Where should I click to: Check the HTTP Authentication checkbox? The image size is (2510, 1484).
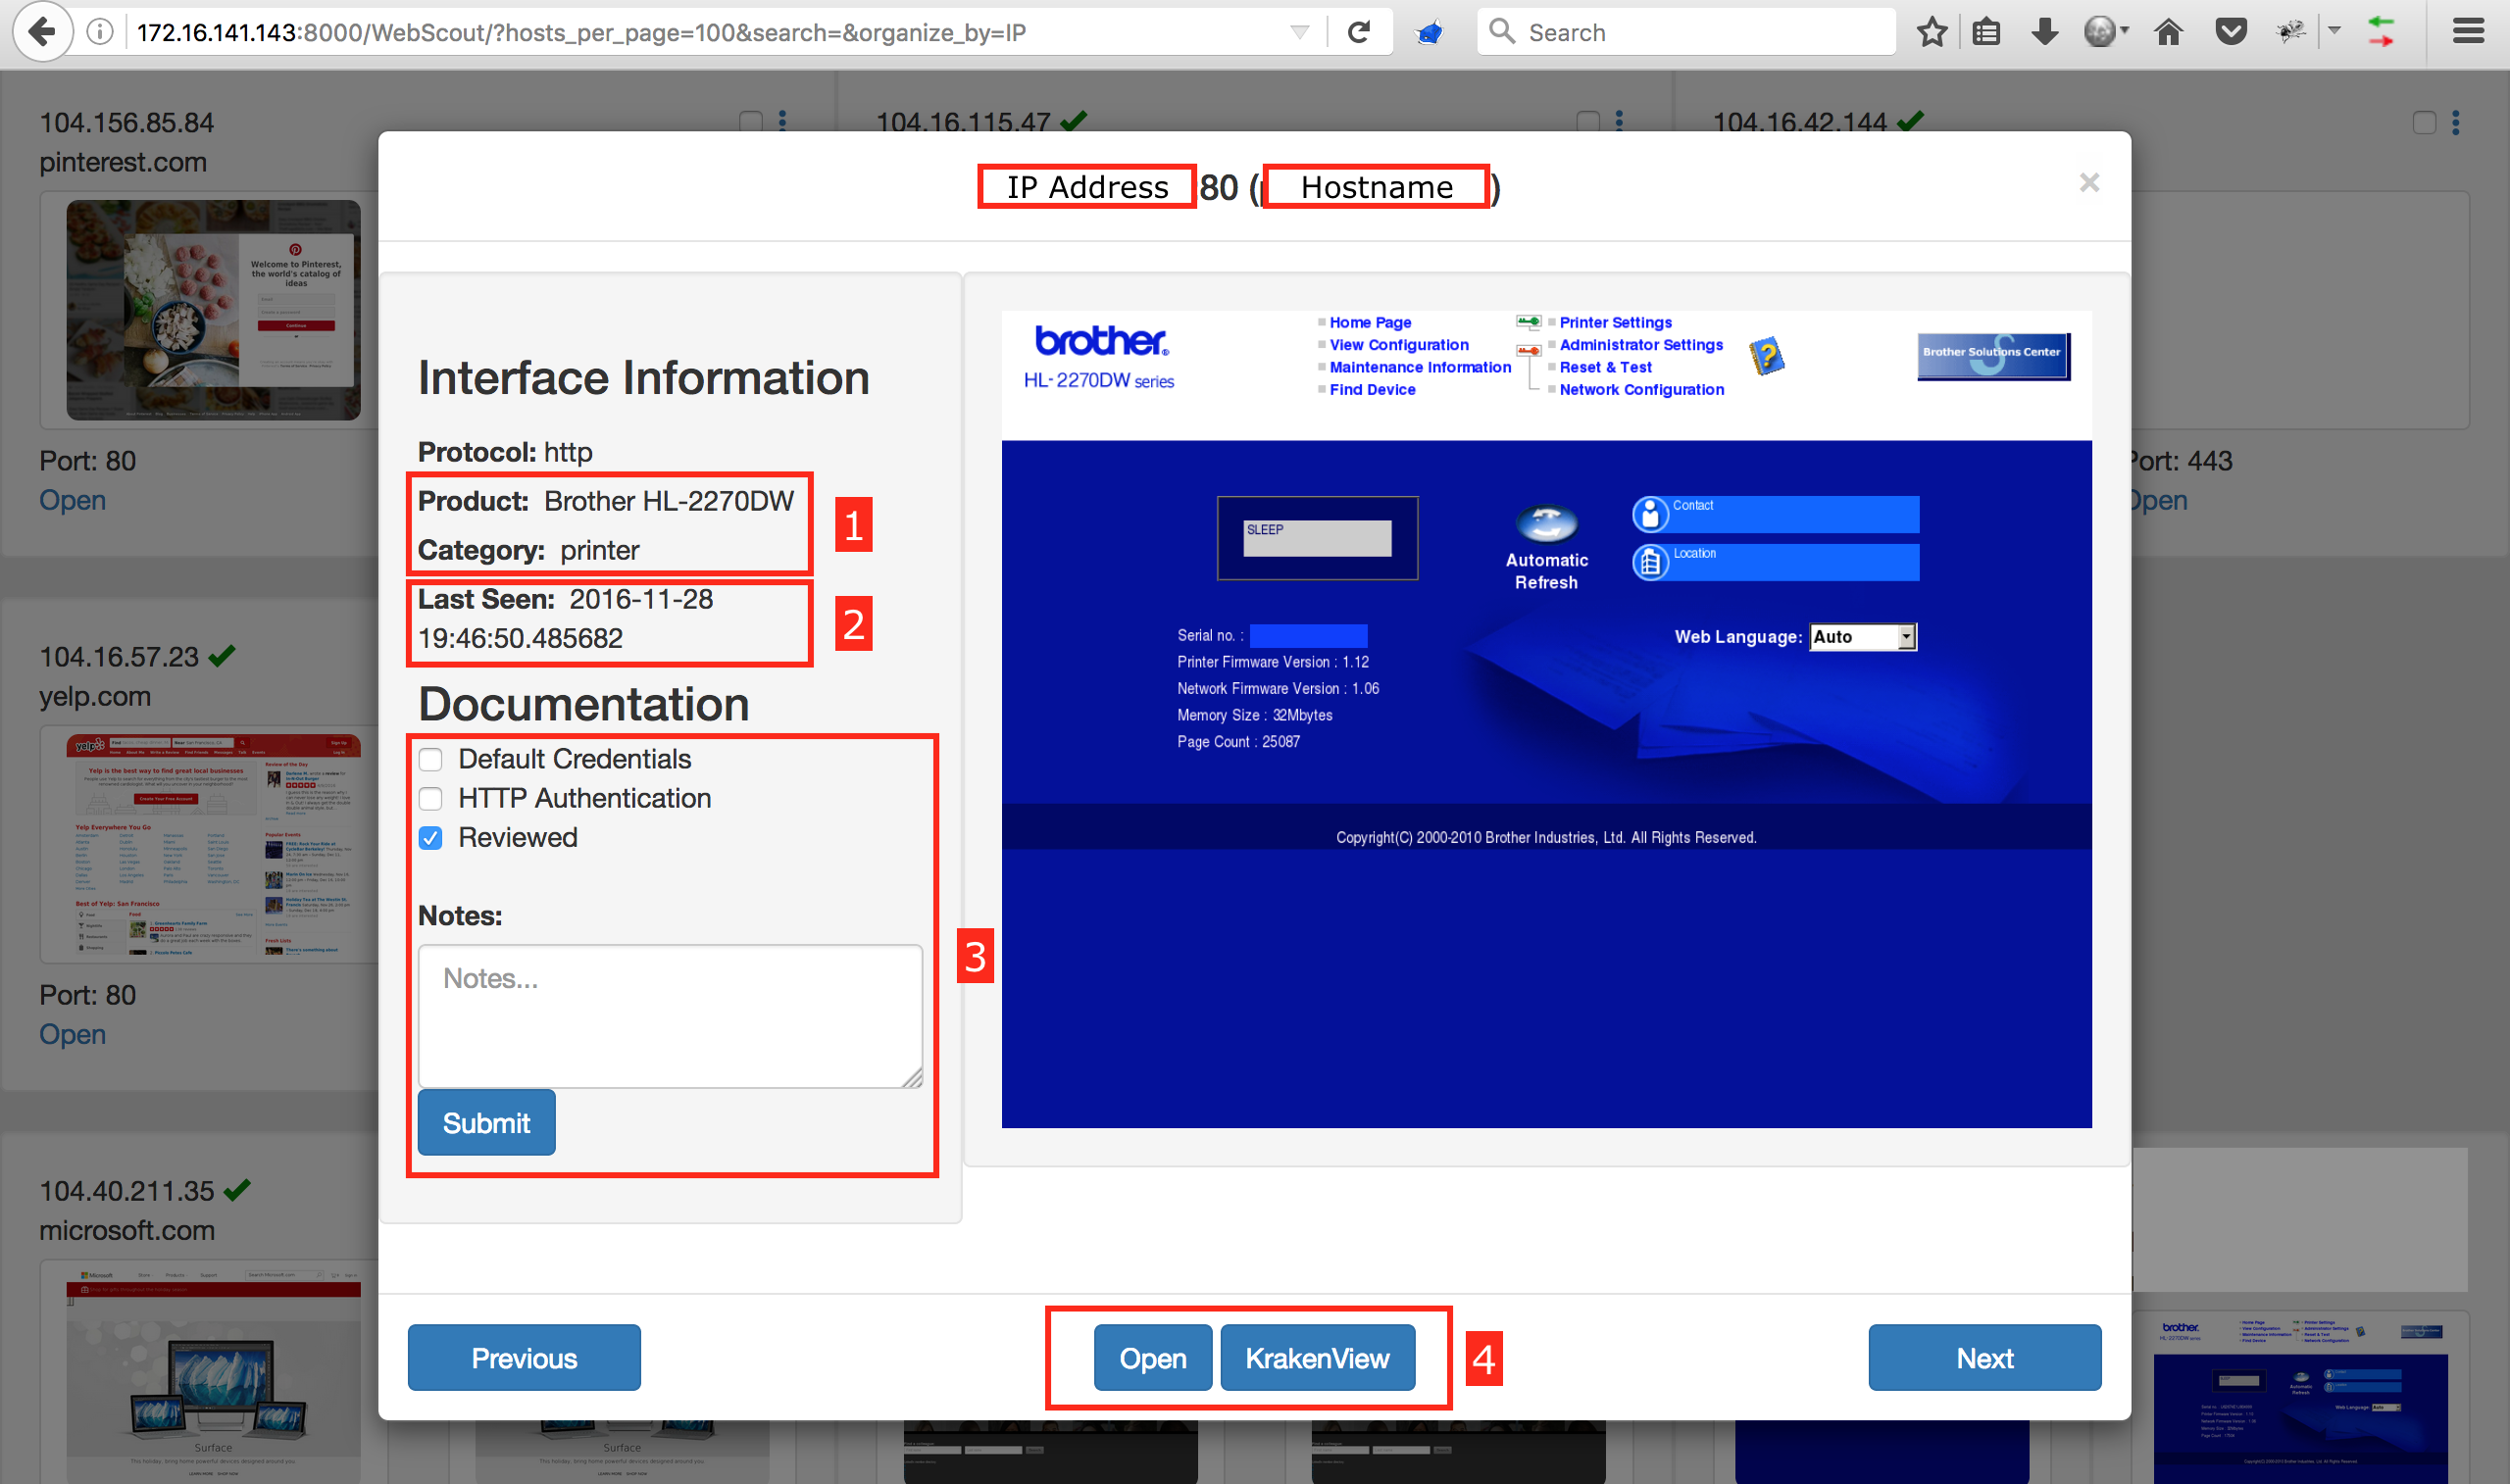(x=431, y=798)
